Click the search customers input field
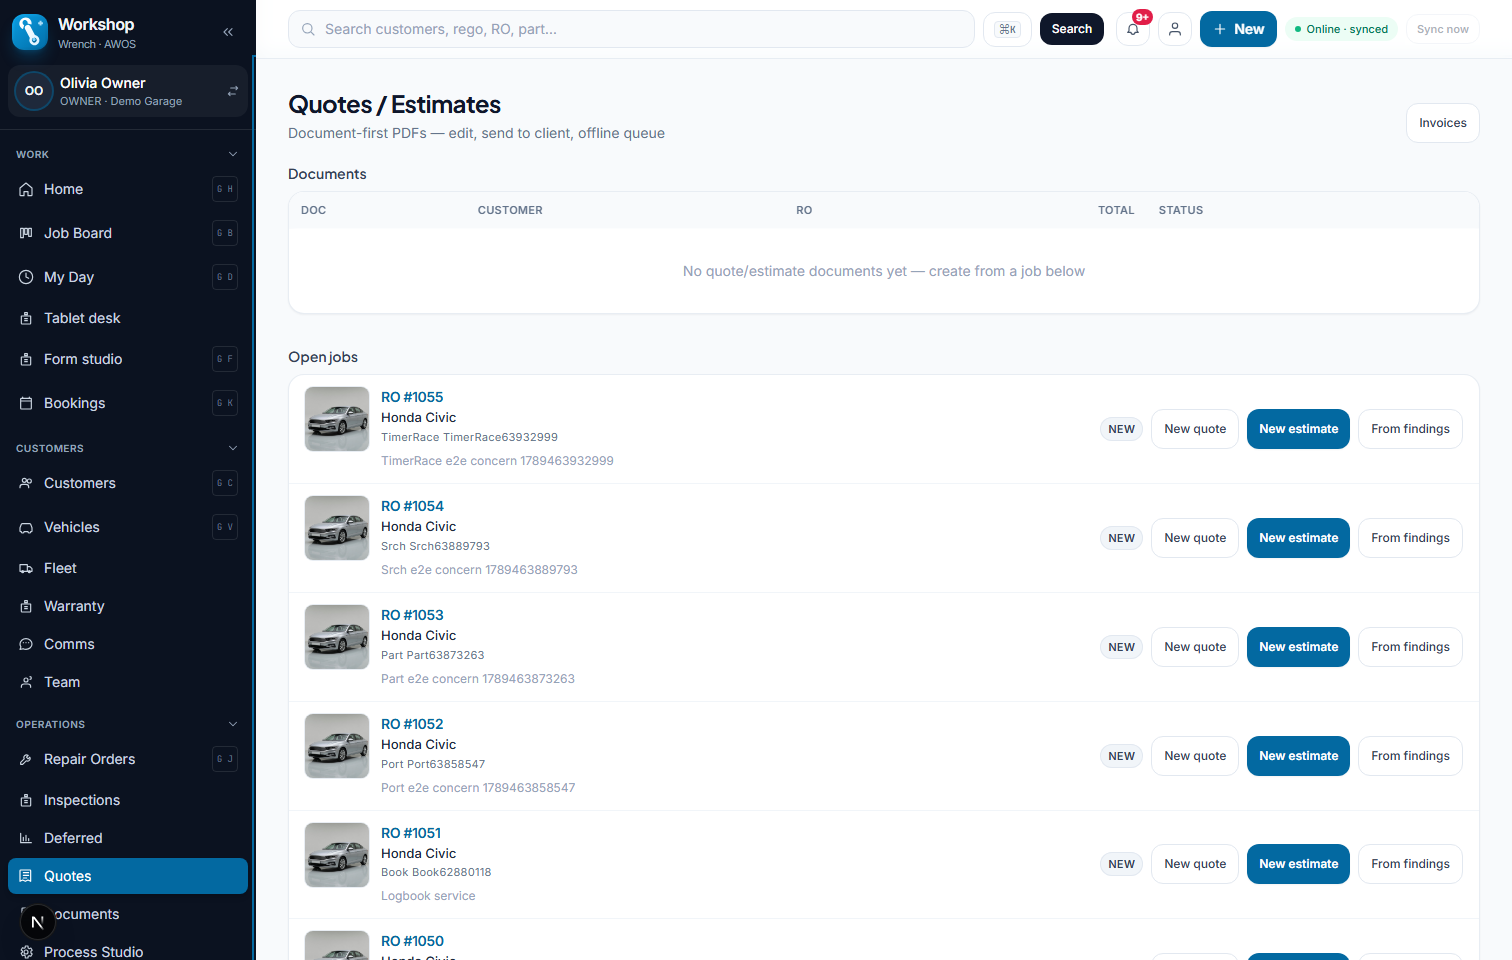Viewport: 1512px width, 960px height. 631,29
